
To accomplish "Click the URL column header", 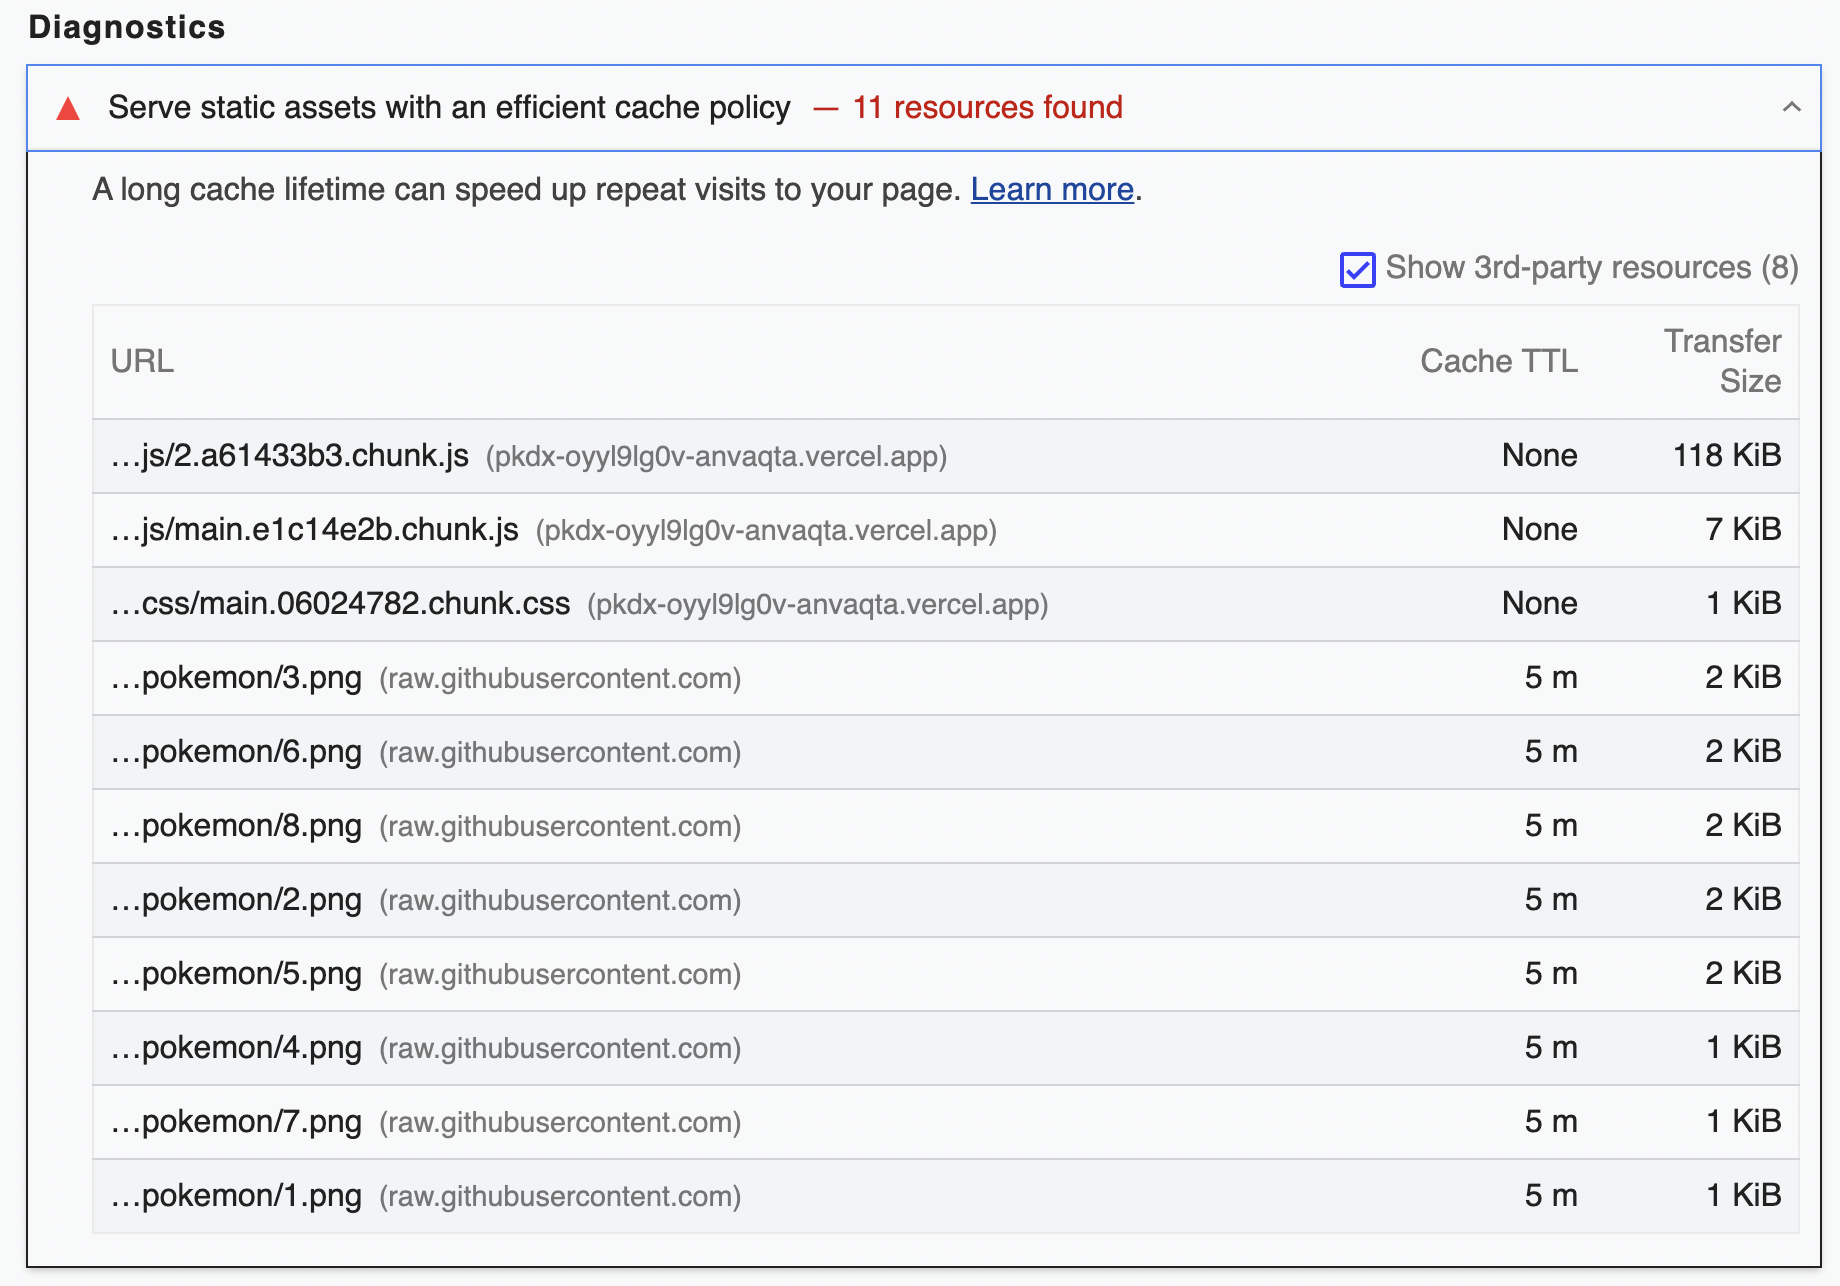I will (142, 361).
